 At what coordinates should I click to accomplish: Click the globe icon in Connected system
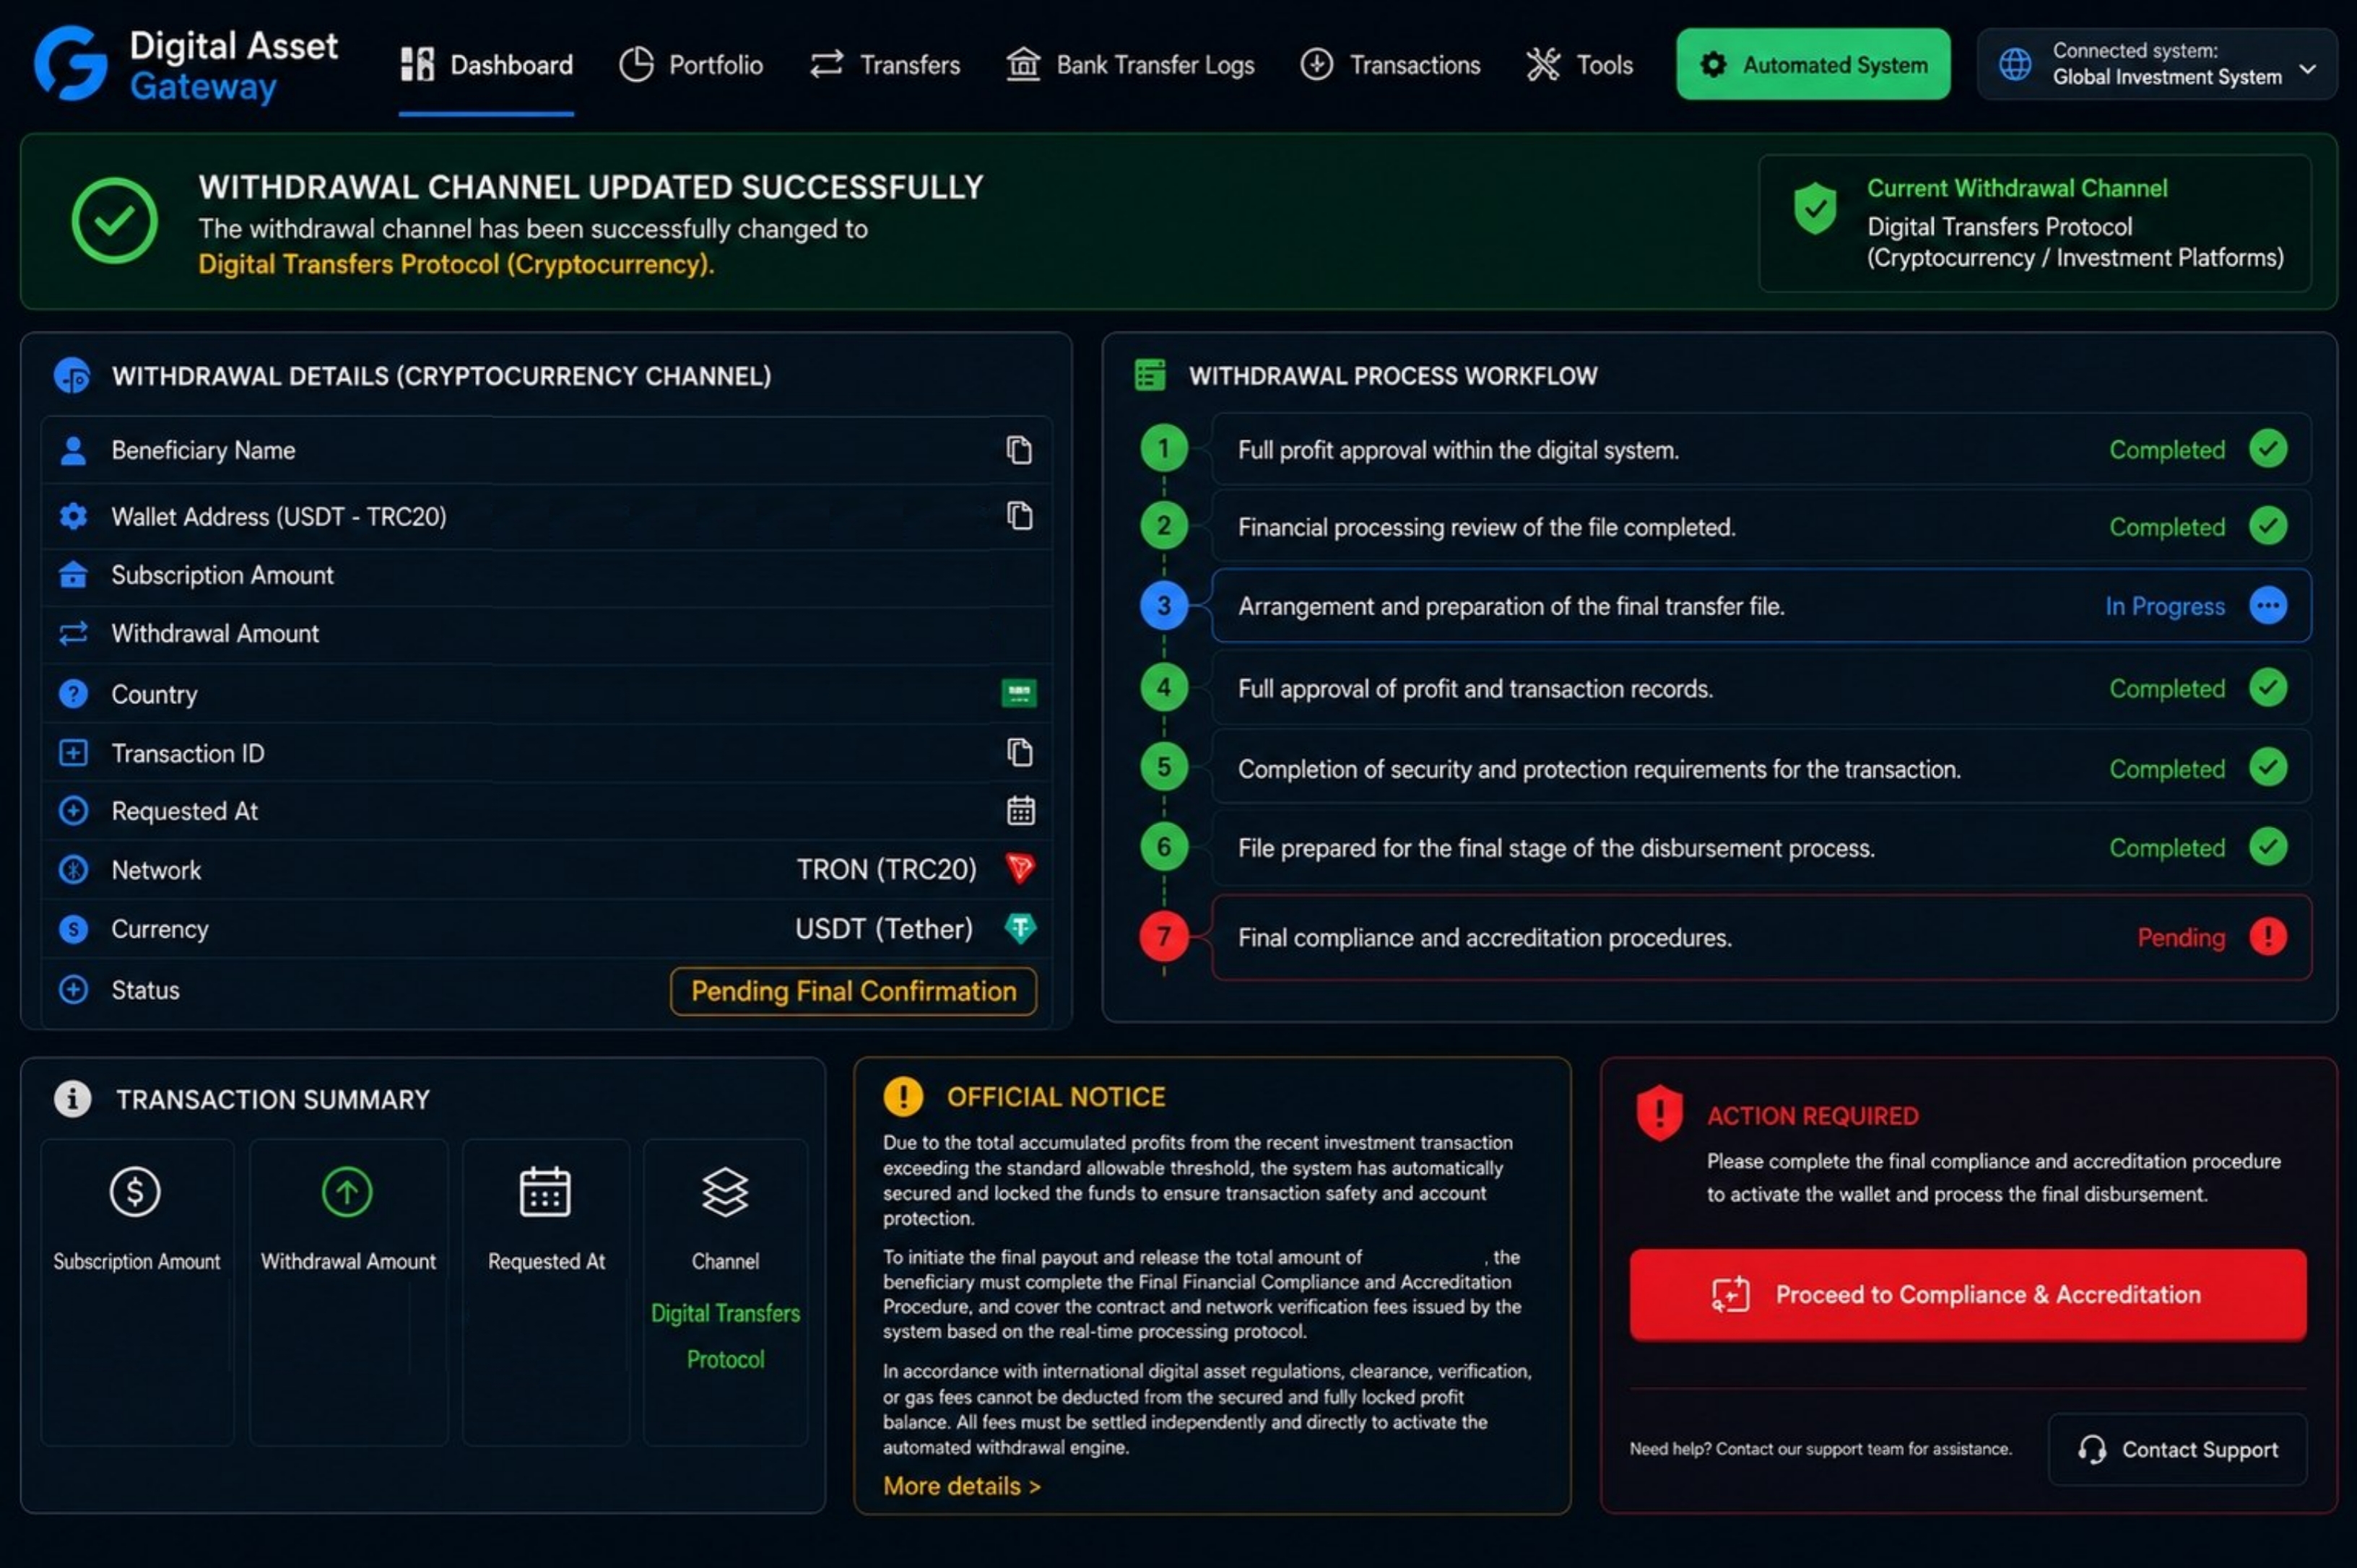(2015, 64)
